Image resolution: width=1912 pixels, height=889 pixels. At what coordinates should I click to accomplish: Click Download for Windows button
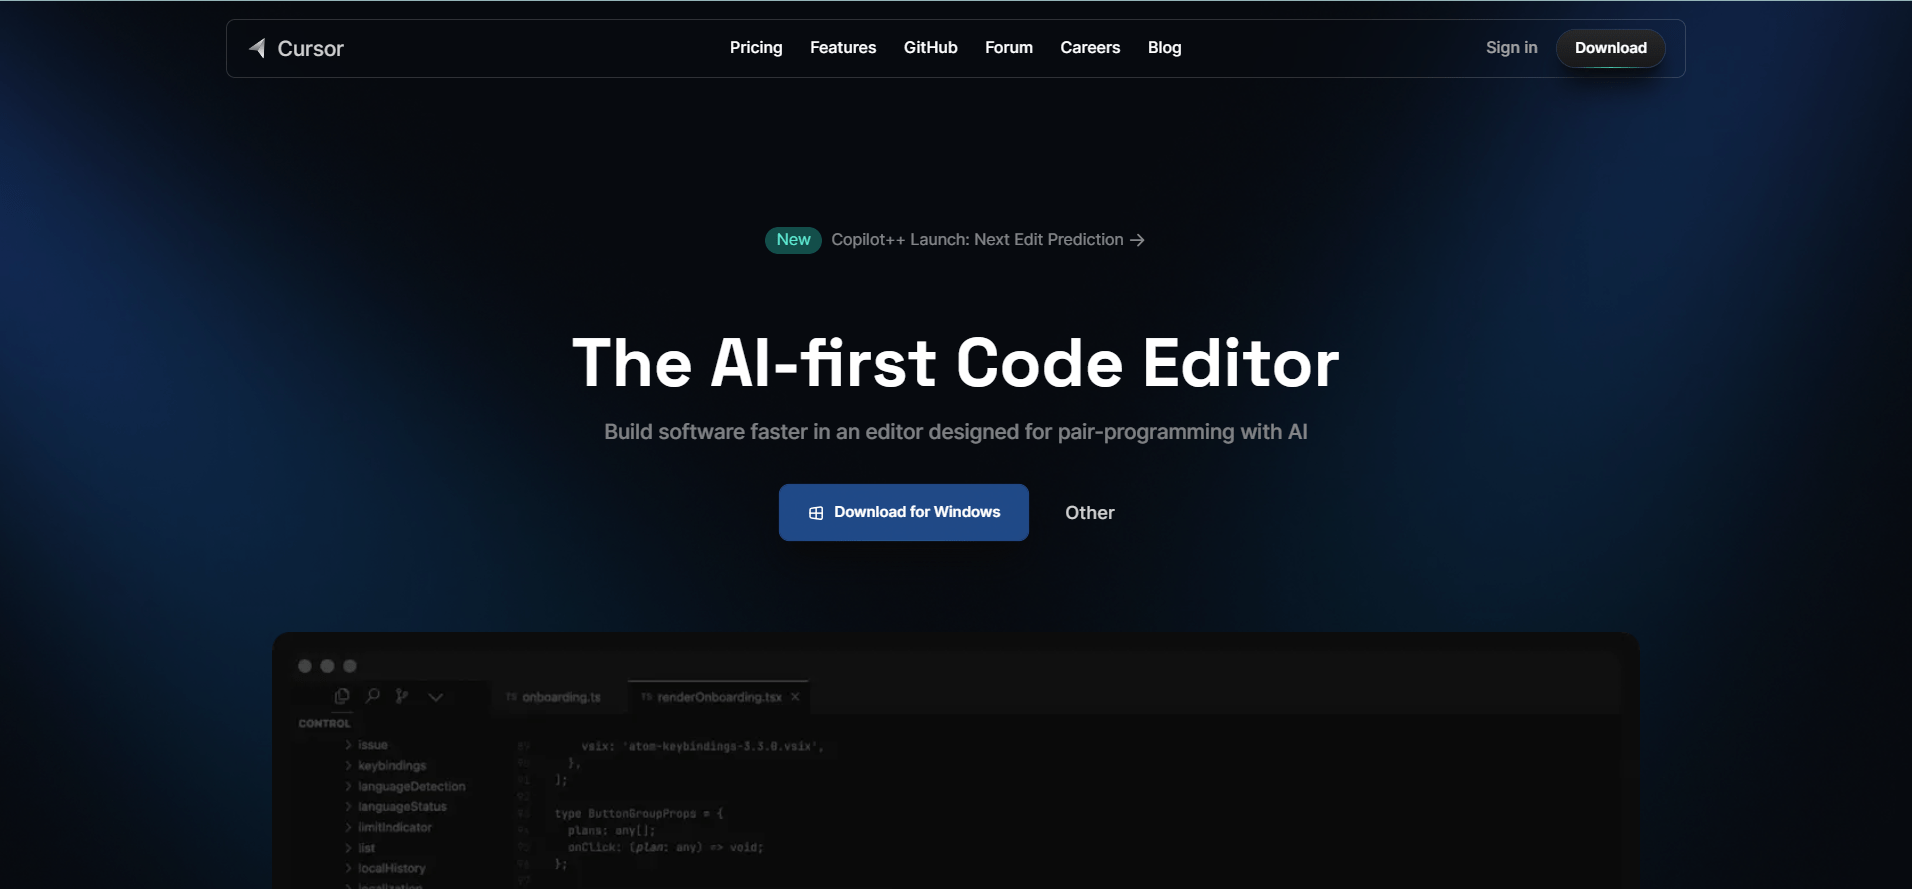click(x=904, y=512)
